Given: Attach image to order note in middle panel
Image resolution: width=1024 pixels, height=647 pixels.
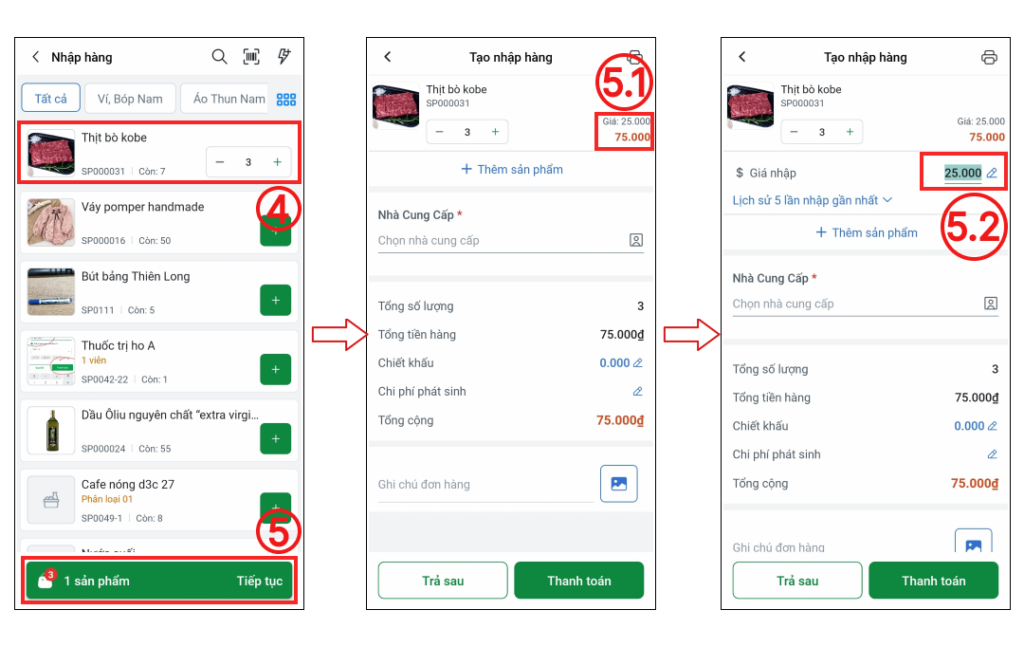Looking at the screenshot, I should click(x=618, y=484).
